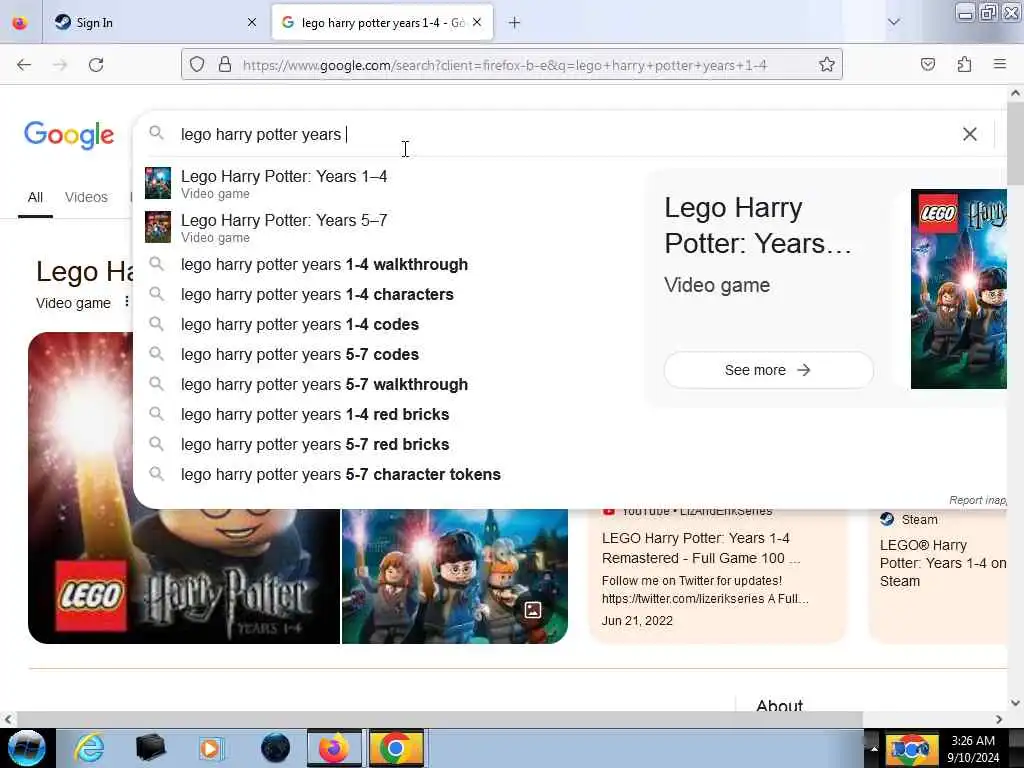
Task: Click the taskbar clock showing 3:26 AM
Action: pyautogui.click(x=973, y=749)
